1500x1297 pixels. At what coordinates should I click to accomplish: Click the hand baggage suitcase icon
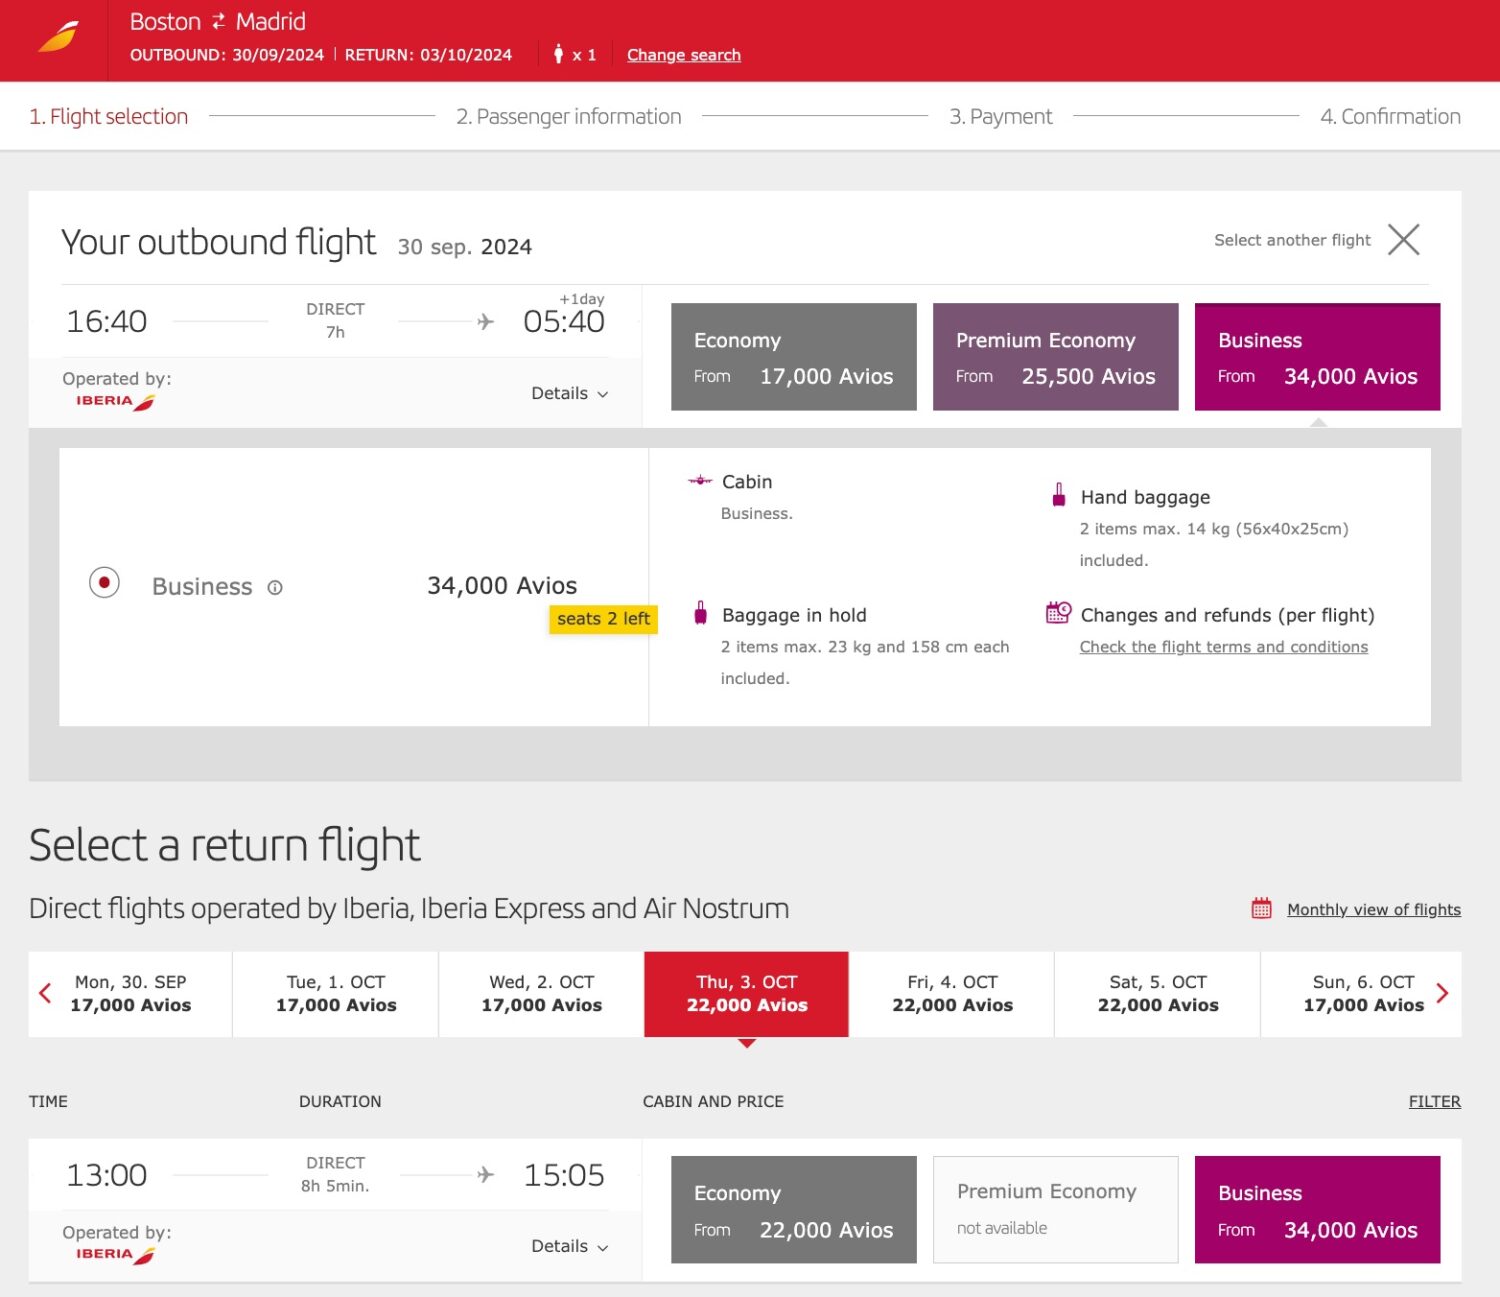(x=1057, y=496)
